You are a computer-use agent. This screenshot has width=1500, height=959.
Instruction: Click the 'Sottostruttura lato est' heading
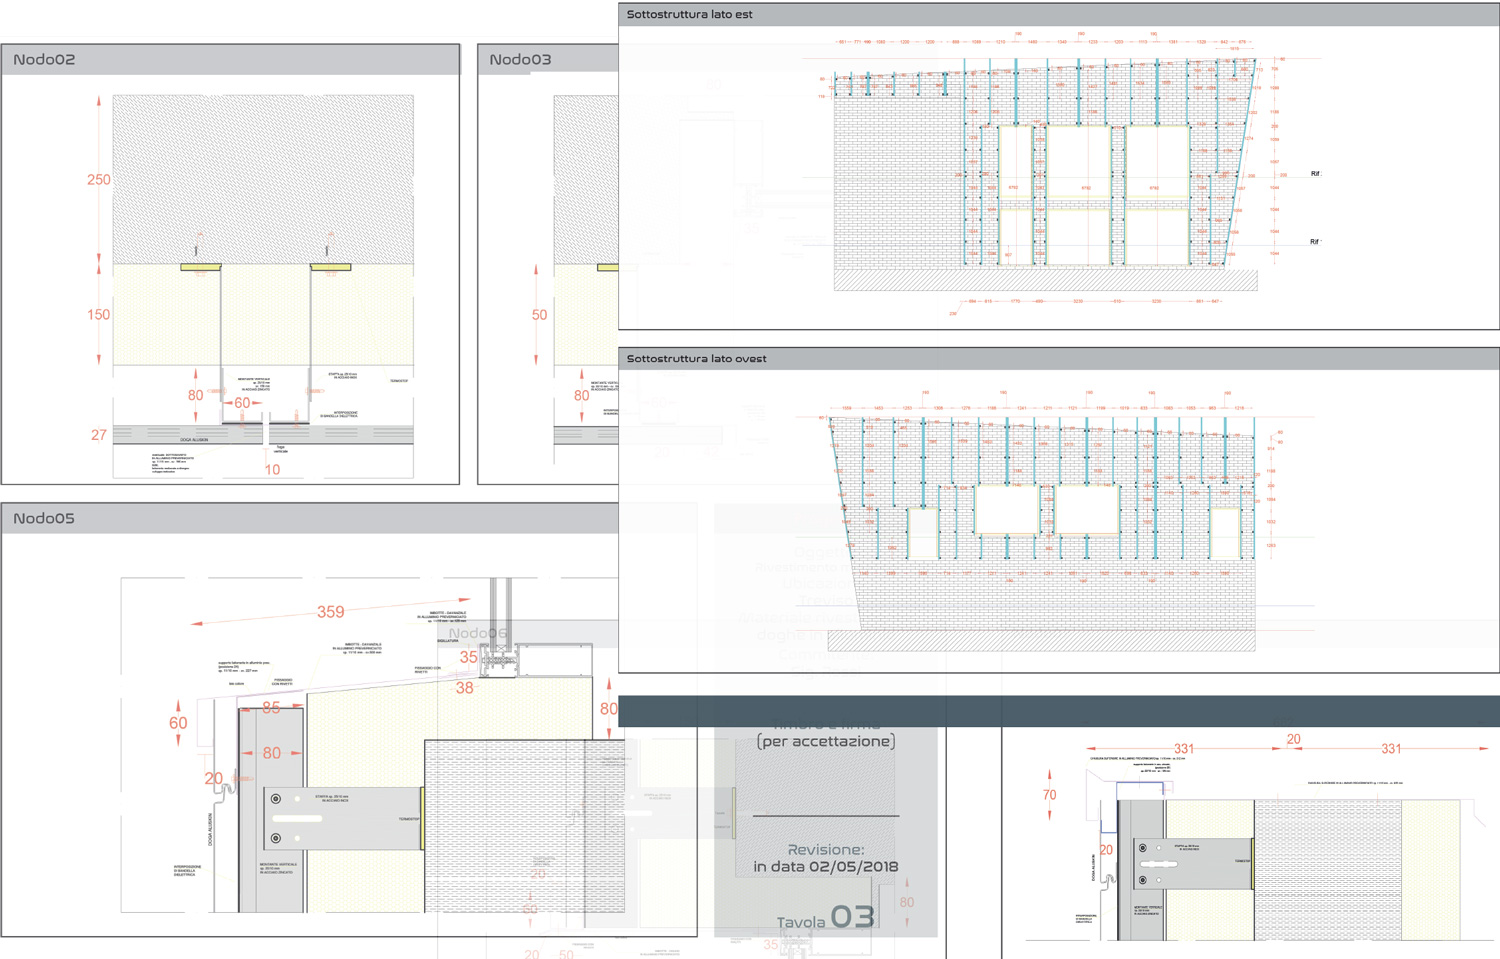tap(689, 14)
